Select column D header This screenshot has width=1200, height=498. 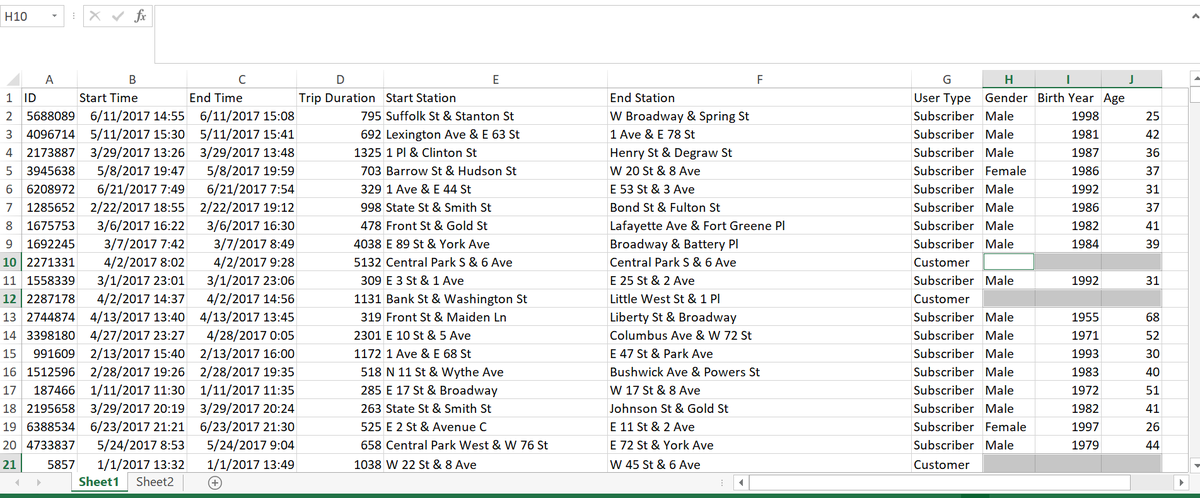pyautogui.click(x=340, y=79)
